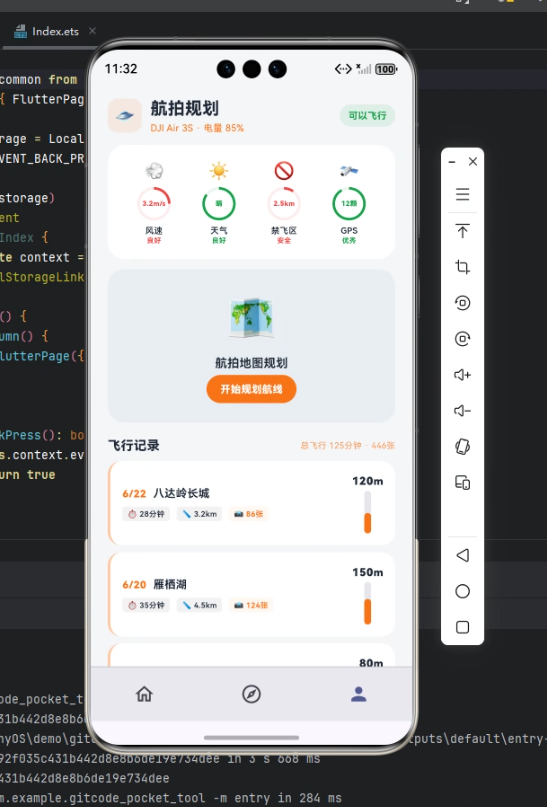Image resolution: width=547 pixels, height=807 pixels.
Task: Tap the 124张 photo count chip
Action: (x=251, y=605)
